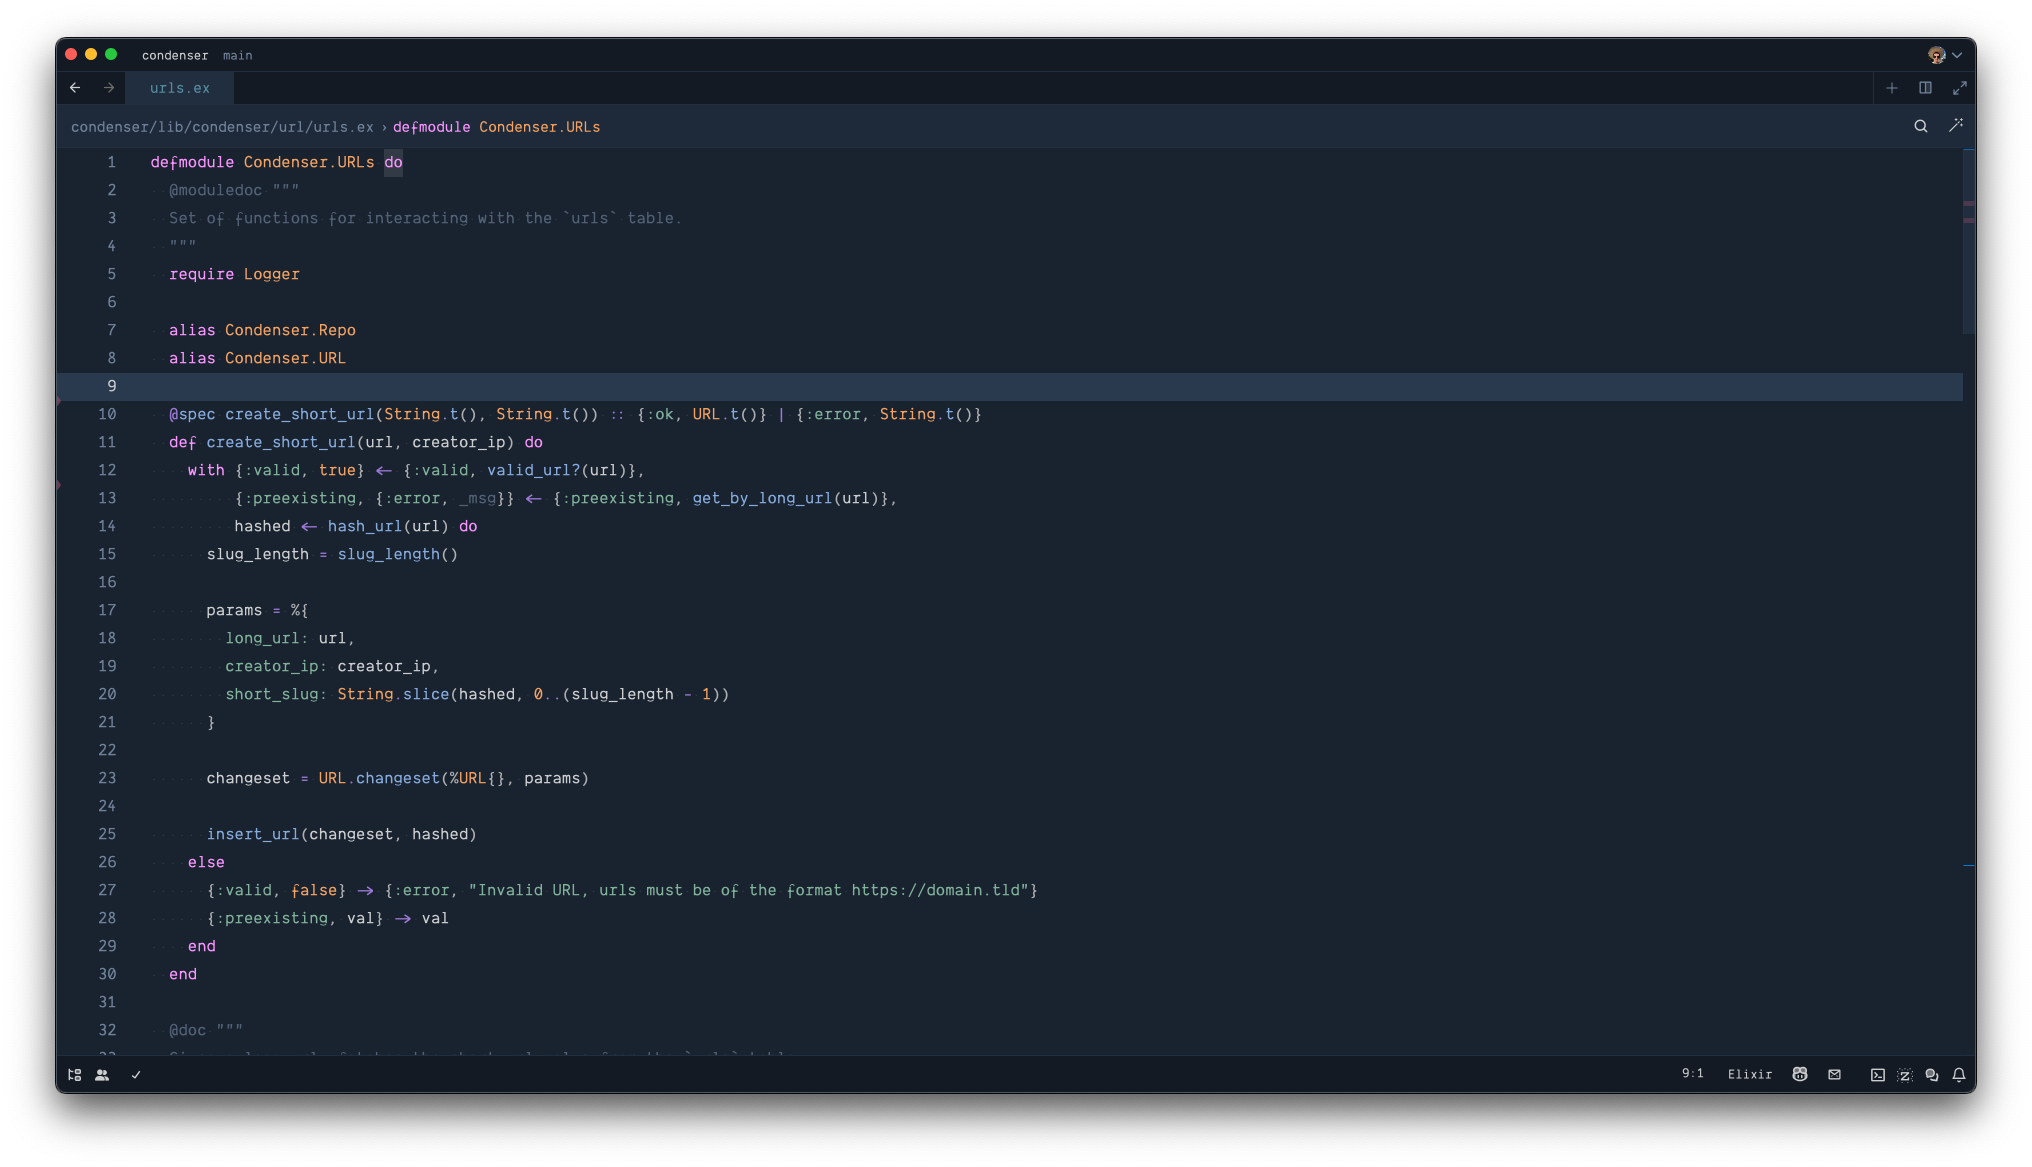The height and width of the screenshot is (1167, 2032).
Task: Open the main branch picker
Action: pyautogui.click(x=237, y=55)
